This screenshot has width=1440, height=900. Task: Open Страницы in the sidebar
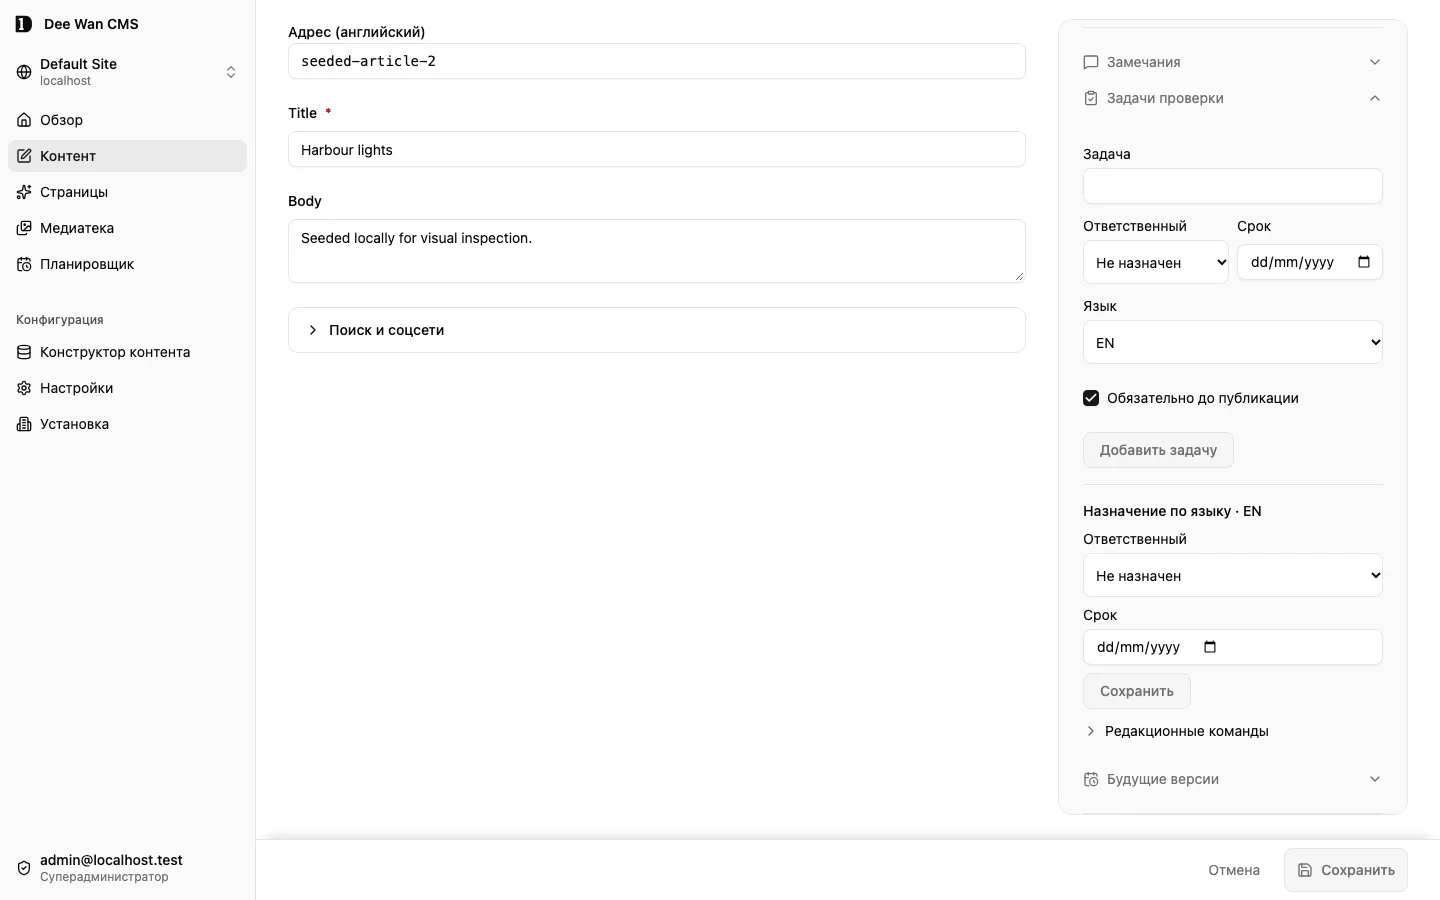click(127, 192)
